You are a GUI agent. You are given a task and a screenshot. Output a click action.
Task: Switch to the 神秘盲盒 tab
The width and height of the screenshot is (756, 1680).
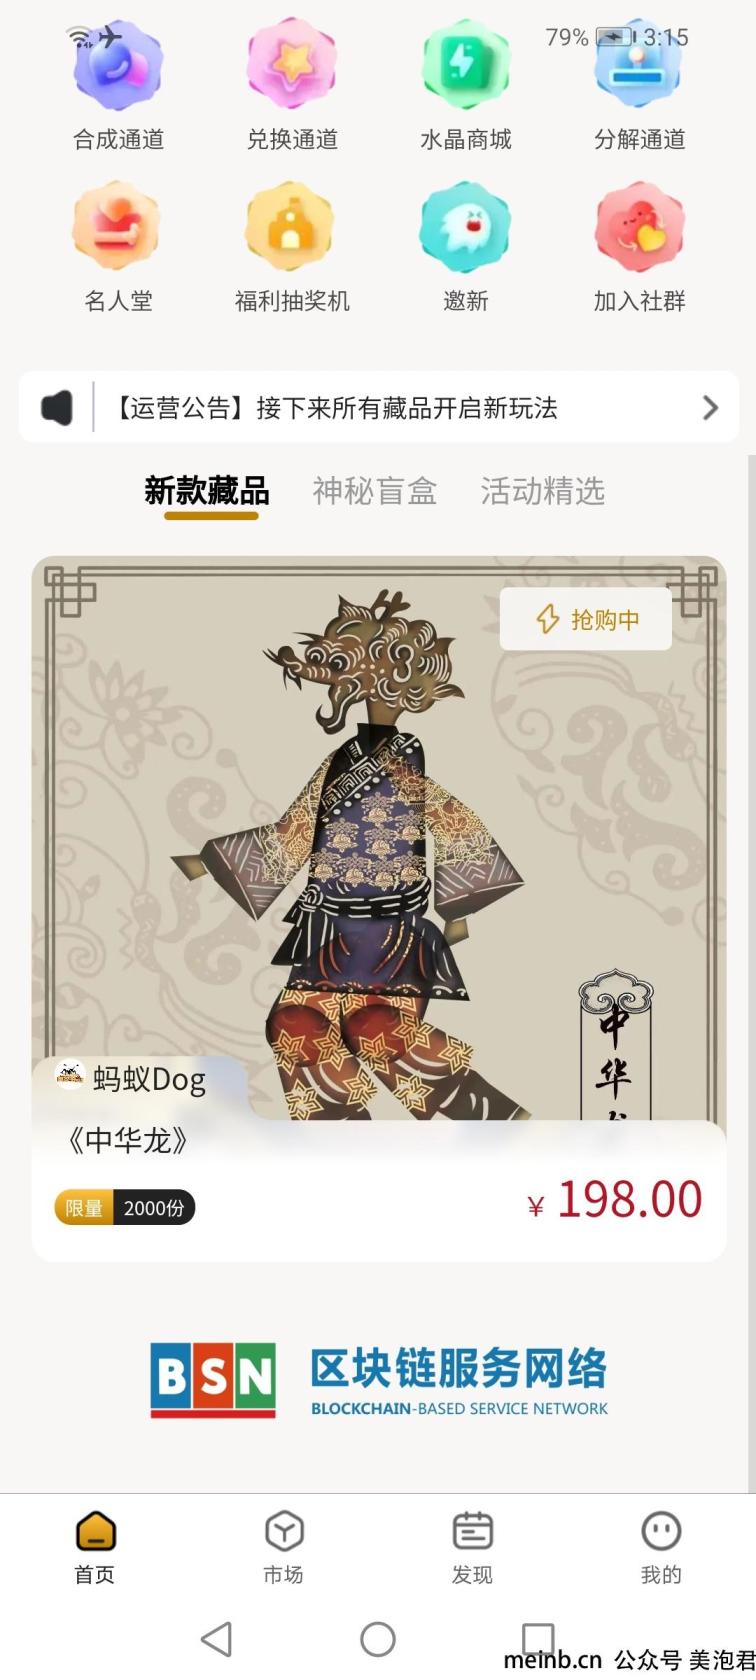375,491
